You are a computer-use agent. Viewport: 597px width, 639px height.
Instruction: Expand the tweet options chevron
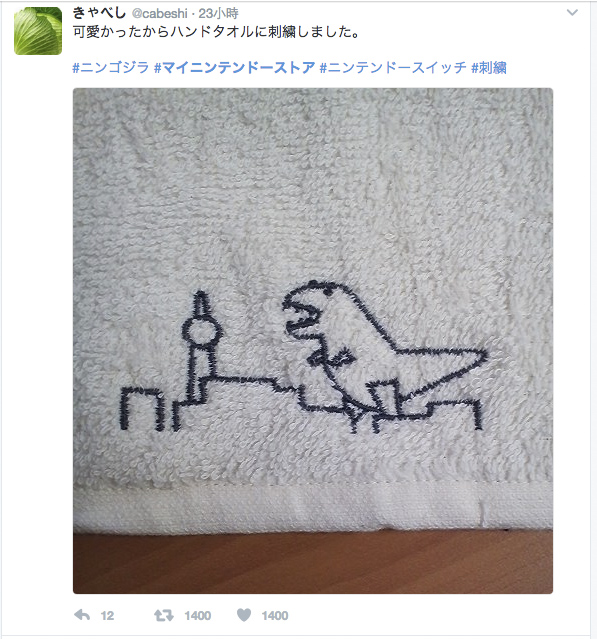pyautogui.click(x=572, y=13)
